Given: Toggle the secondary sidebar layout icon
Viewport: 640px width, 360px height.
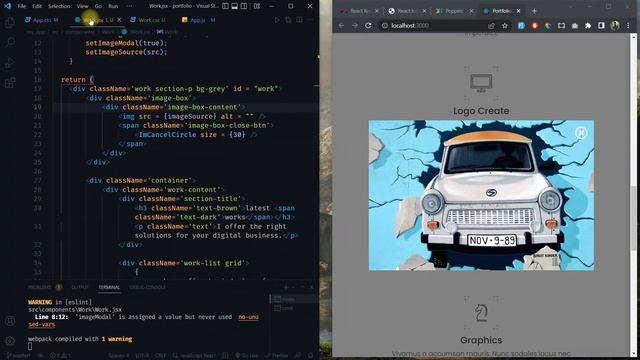Looking at the screenshot, I should [x=244, y=6].
